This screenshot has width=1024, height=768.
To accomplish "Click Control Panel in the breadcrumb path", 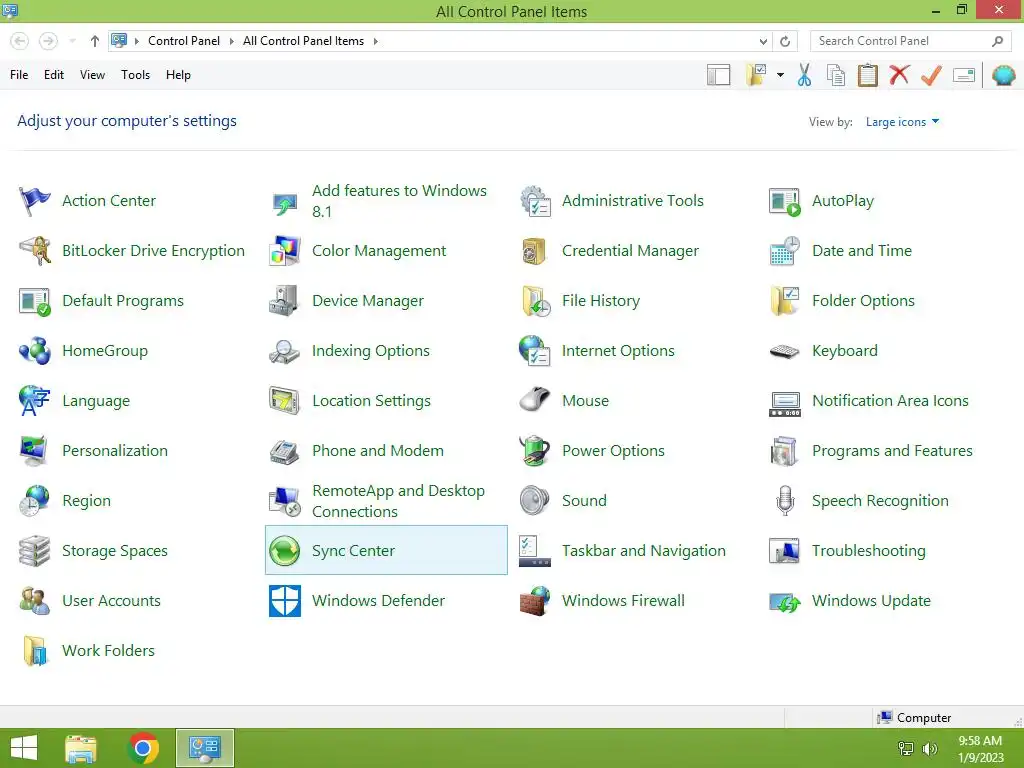I will click(184, 41).
